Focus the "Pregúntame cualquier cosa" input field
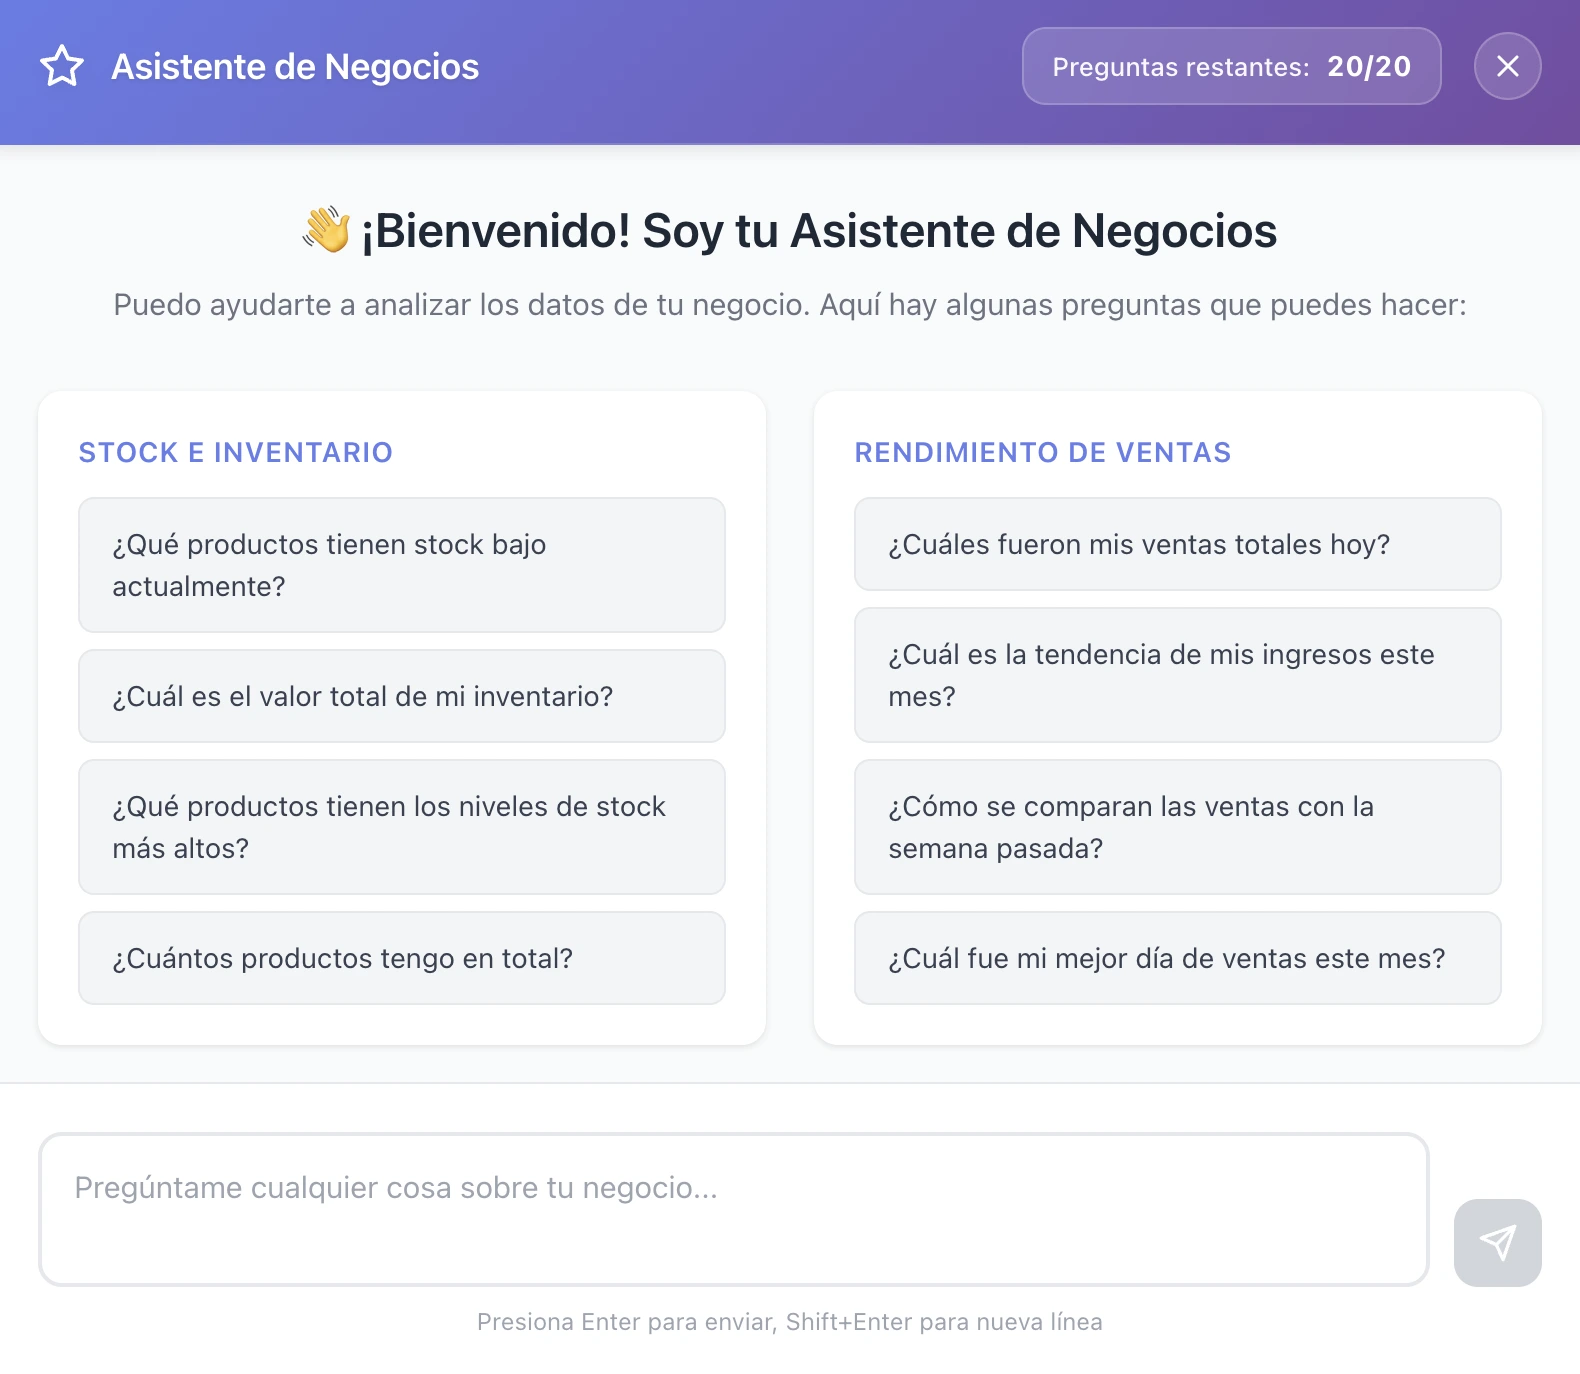The width and height of the screenshot is (1580, 1374). tap(734, 1209)
